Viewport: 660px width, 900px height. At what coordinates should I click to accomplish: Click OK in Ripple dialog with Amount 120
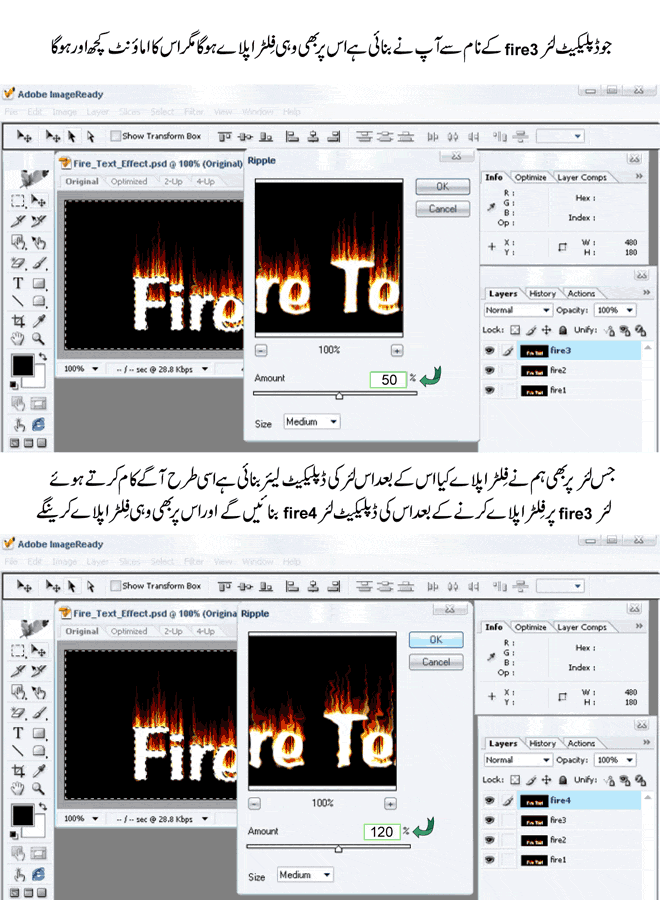click(x=436, y=639)
